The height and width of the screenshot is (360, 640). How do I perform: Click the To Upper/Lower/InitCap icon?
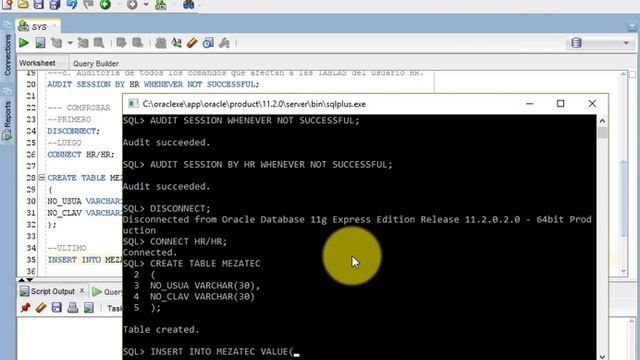click(176, 42)
